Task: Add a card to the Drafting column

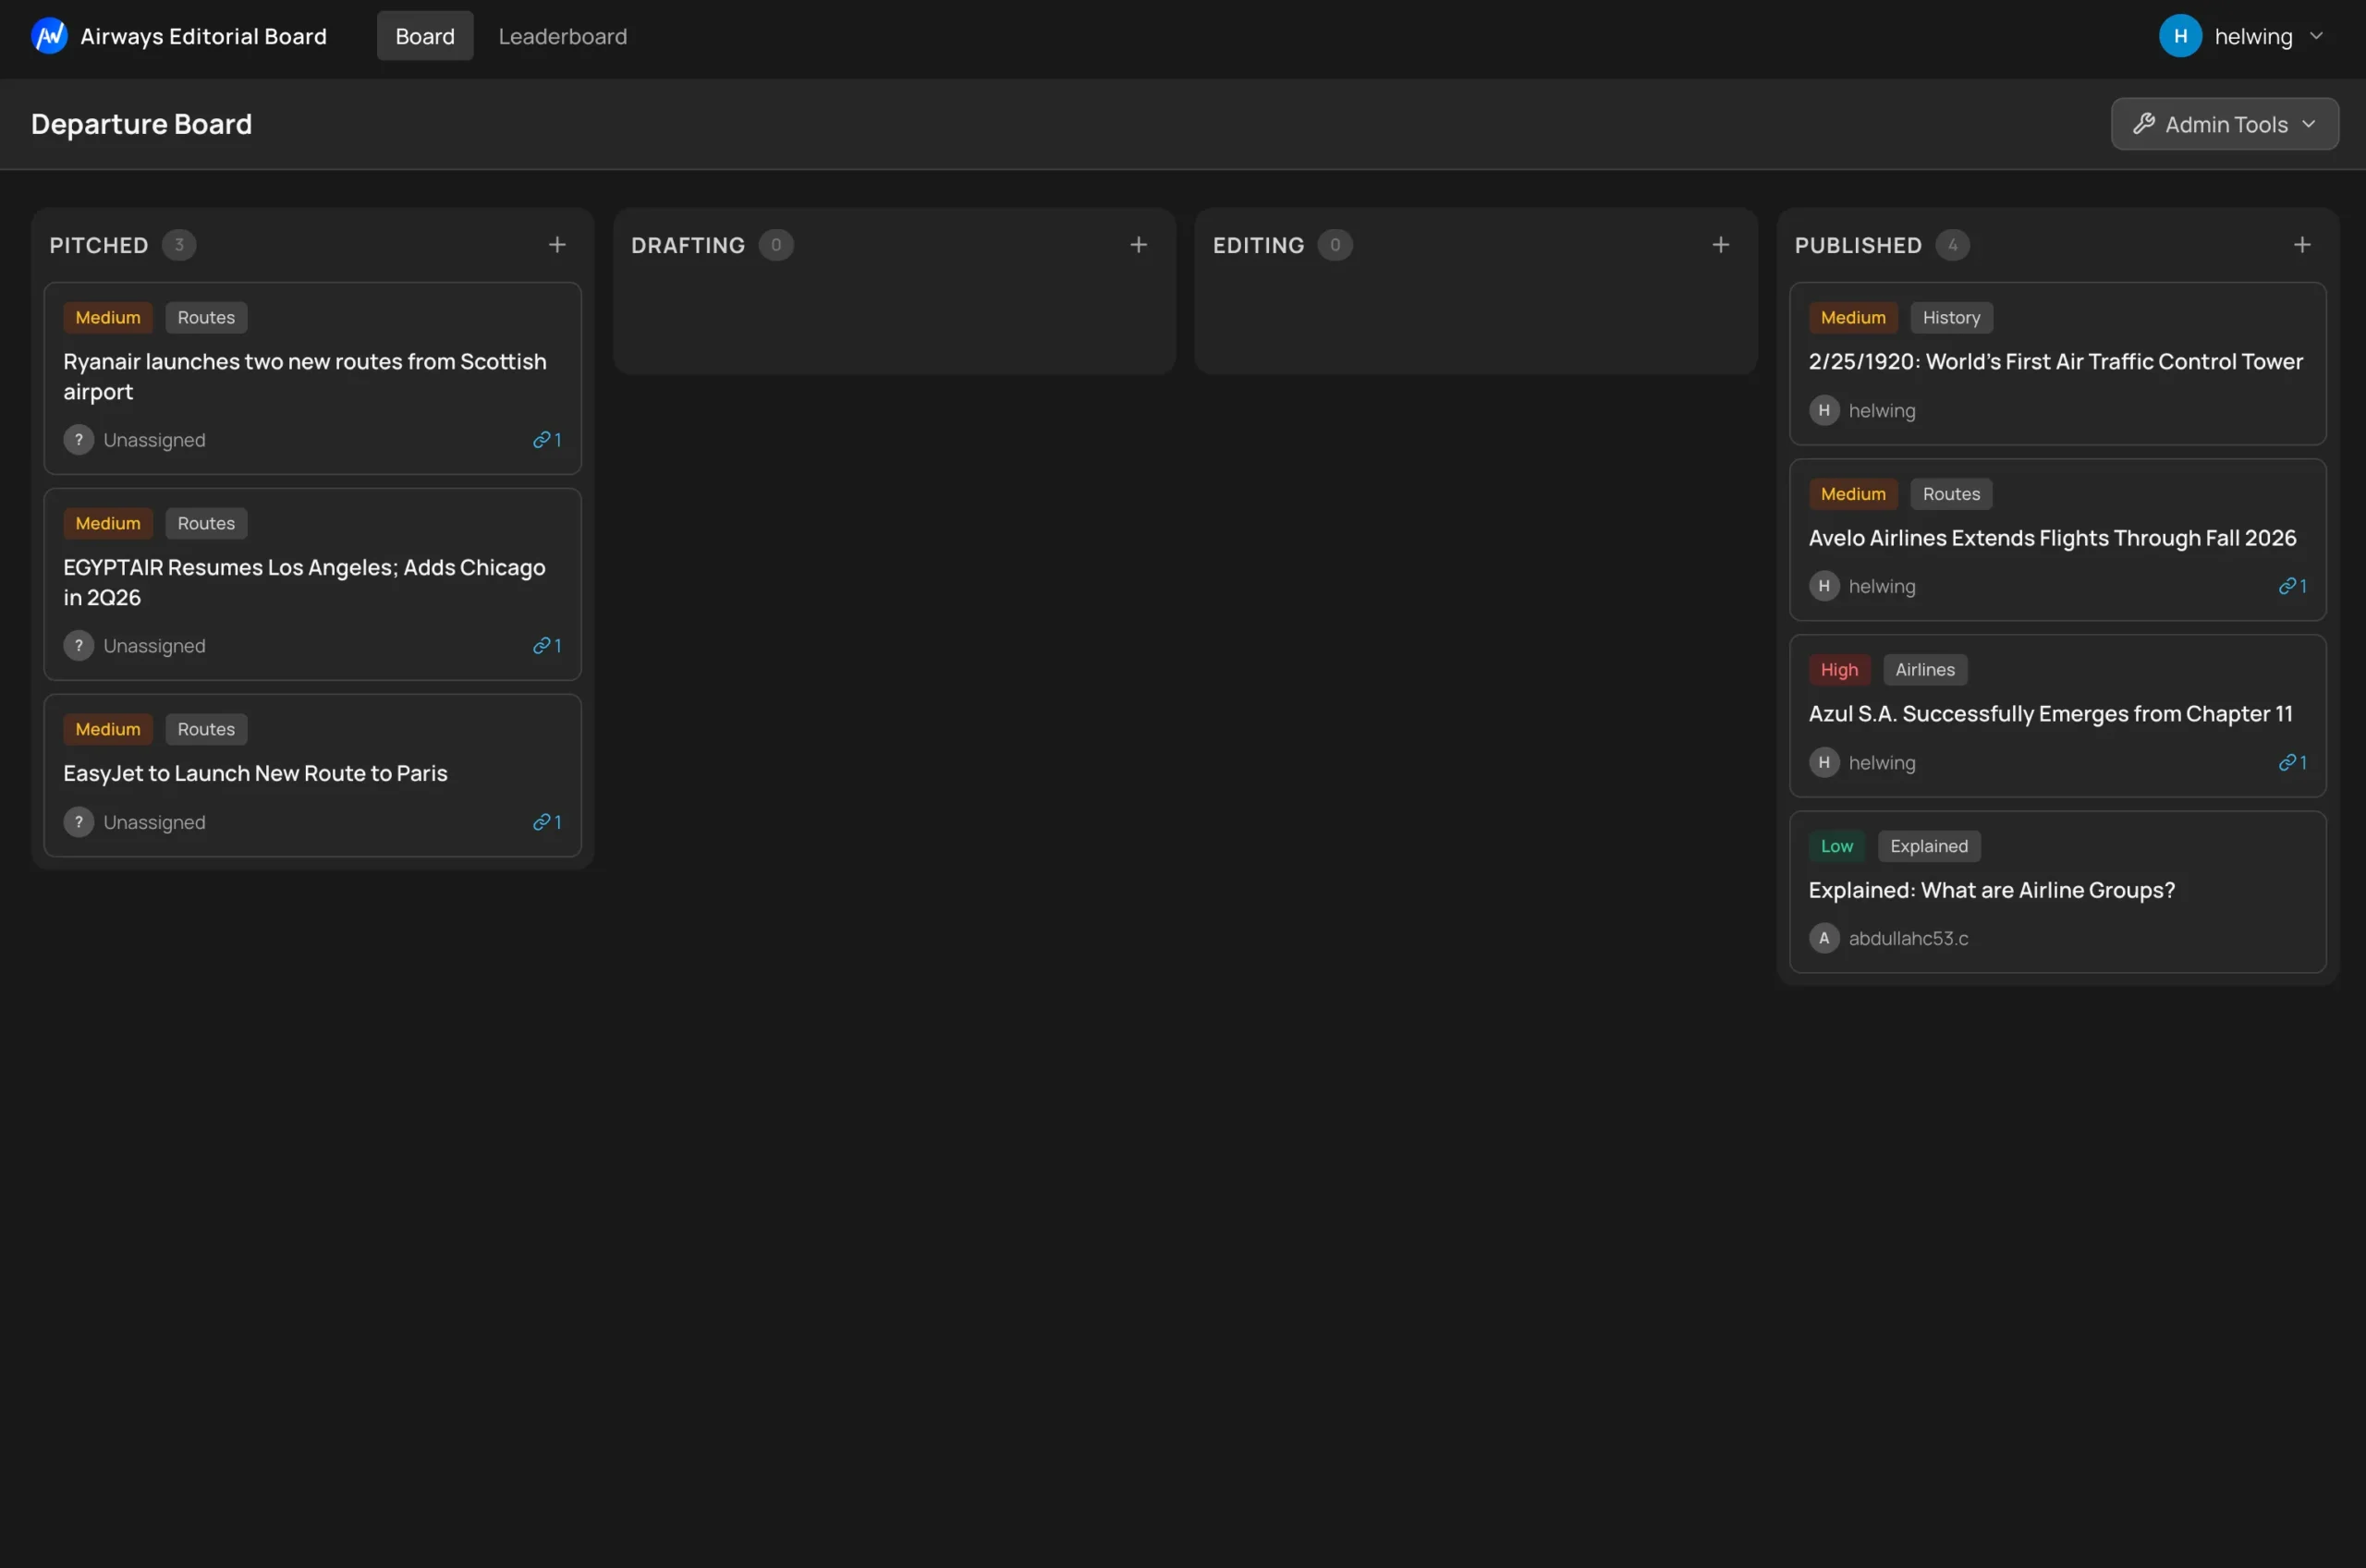Action: [x=1138, y=245]
